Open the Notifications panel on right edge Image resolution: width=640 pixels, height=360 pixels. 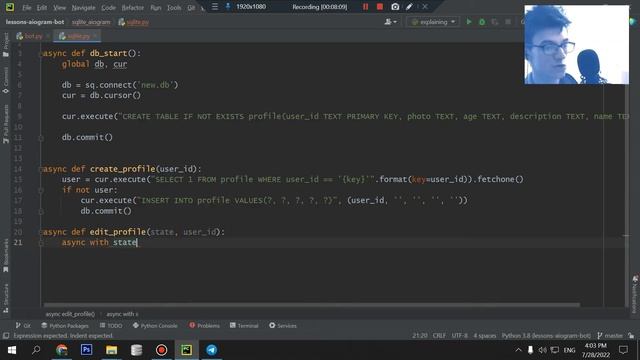pyautogui.click(x=635, y=294)
